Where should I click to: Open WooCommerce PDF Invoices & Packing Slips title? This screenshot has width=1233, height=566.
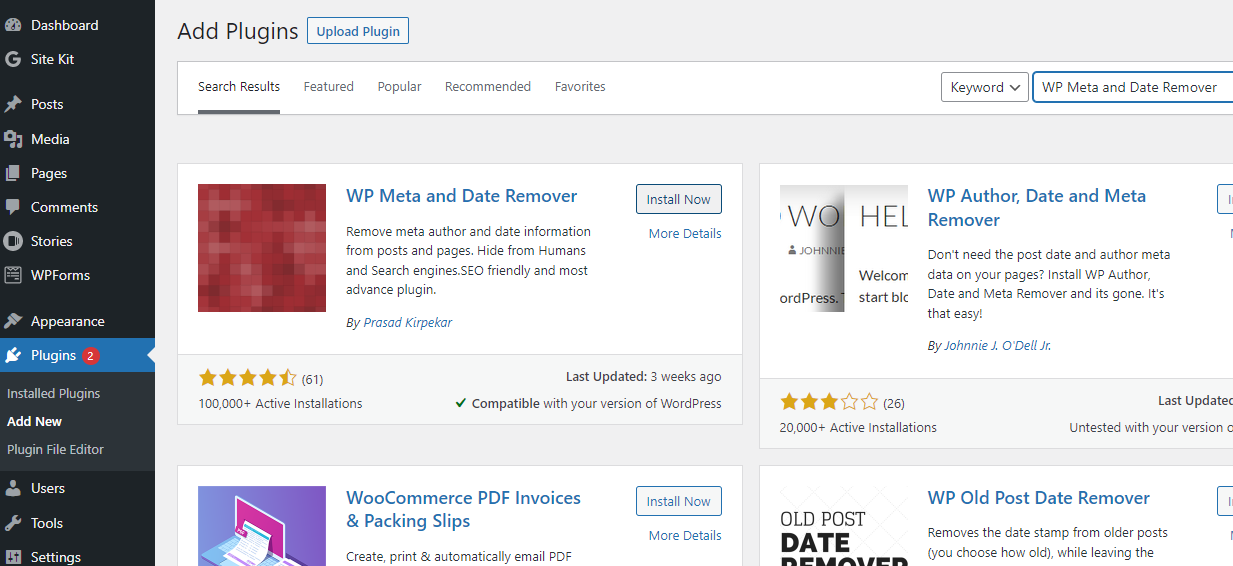(464, 510)
